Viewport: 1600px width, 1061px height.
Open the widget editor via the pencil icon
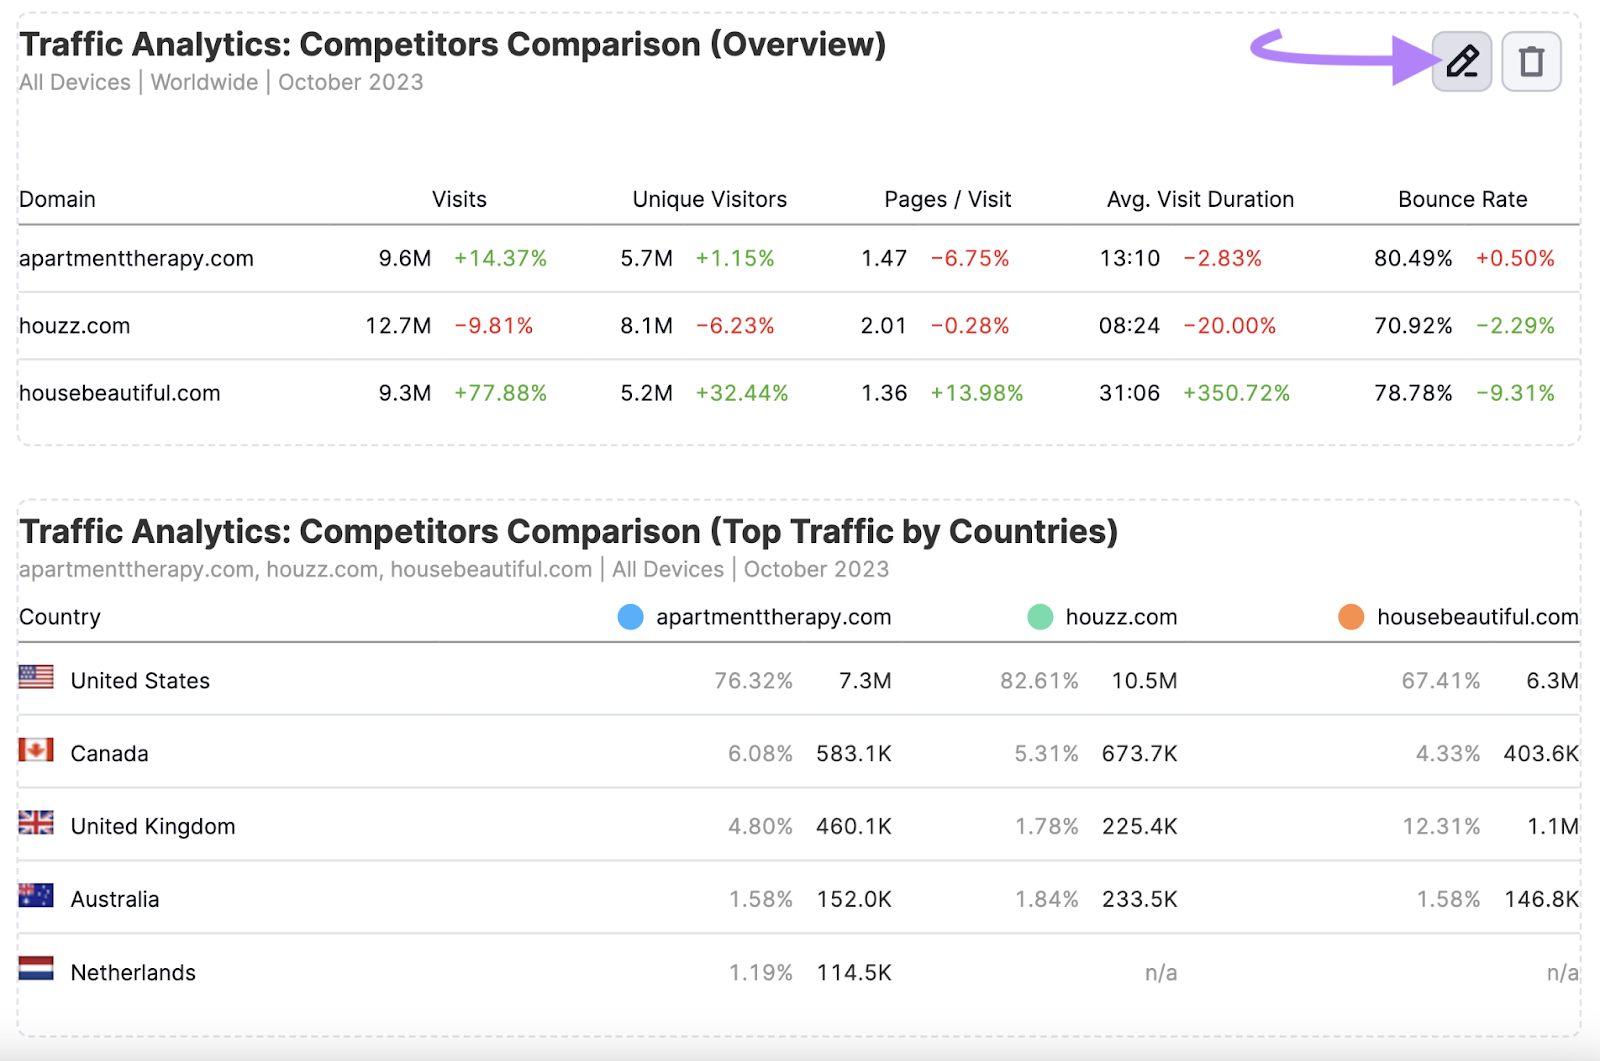1460,61
